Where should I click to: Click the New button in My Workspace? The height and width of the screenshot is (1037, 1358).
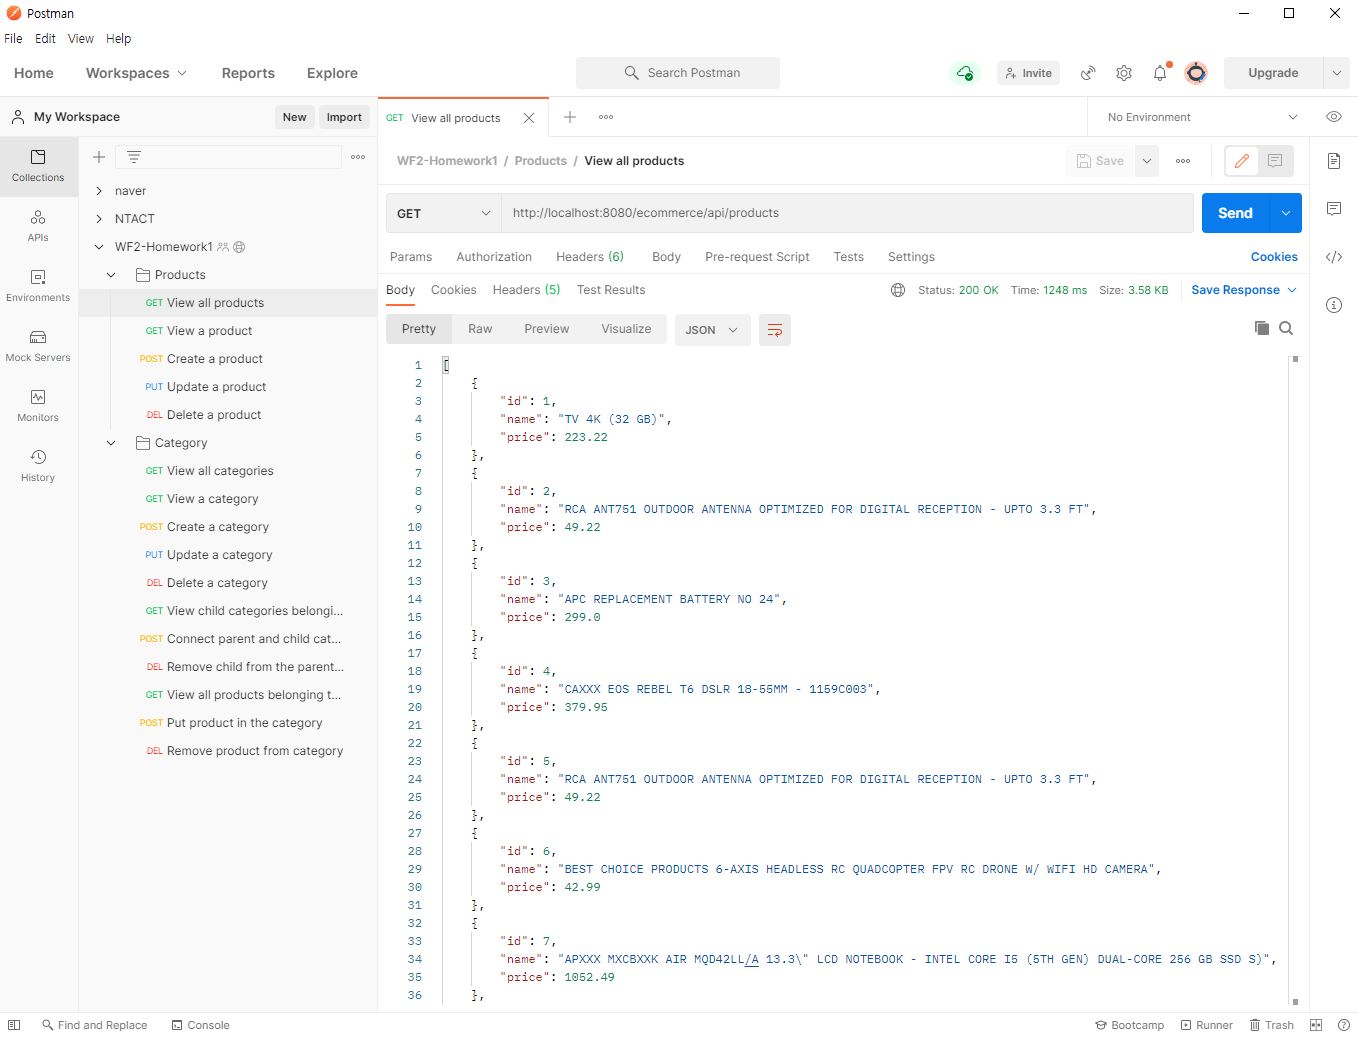tap(295, 117)
